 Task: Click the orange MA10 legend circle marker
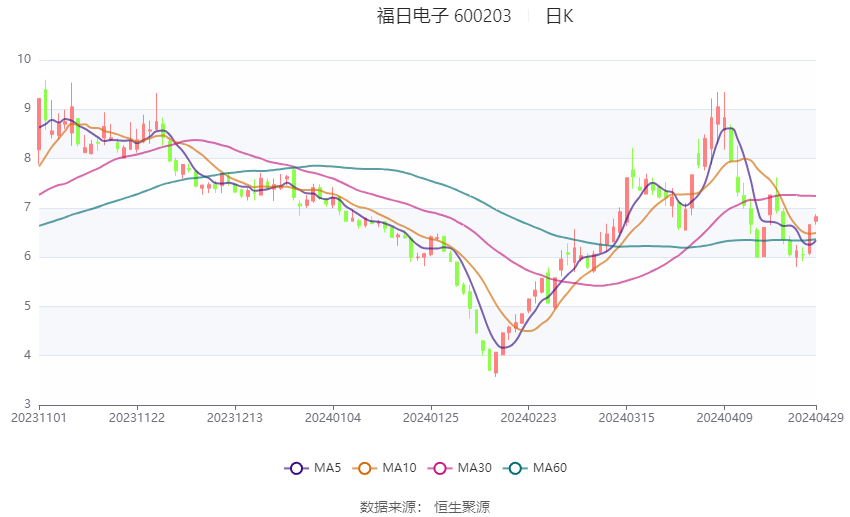tap(365, 468)
